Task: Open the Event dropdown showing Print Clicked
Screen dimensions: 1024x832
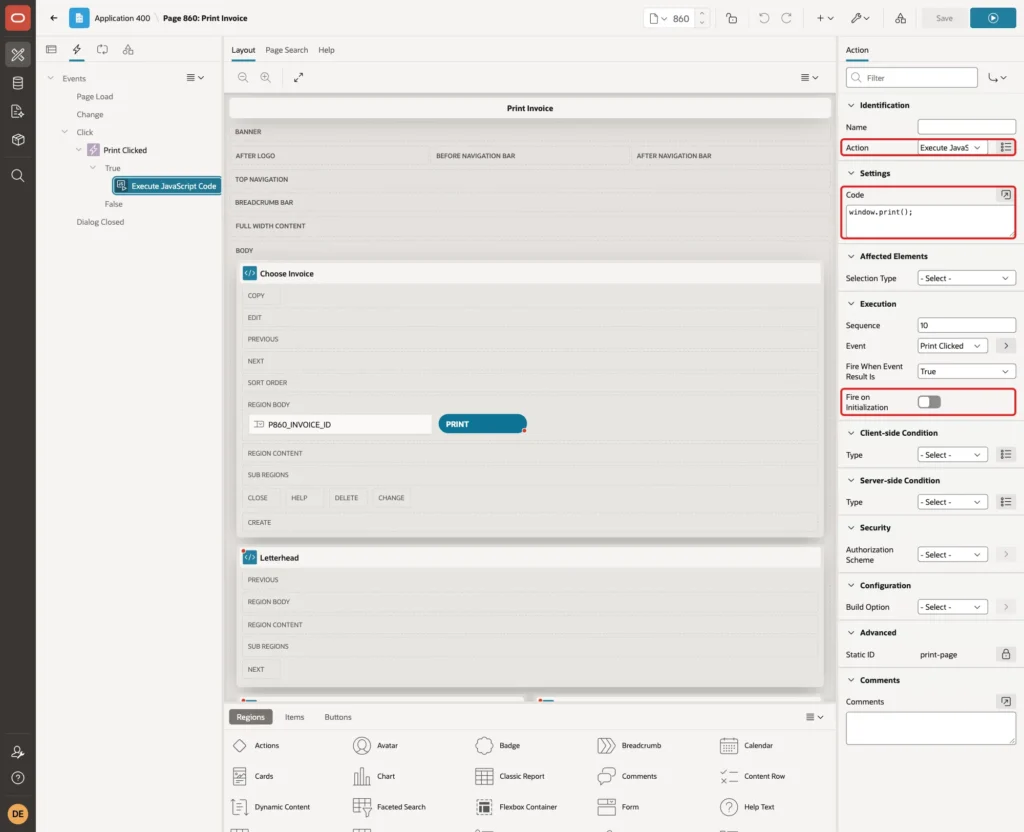Action: (x=952, y=346)
